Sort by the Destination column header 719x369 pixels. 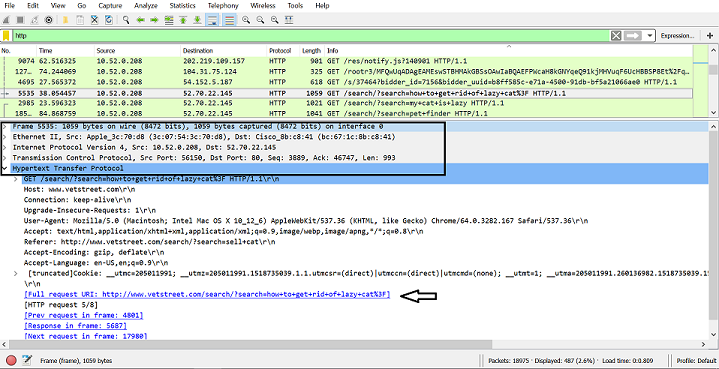(223, 51)
